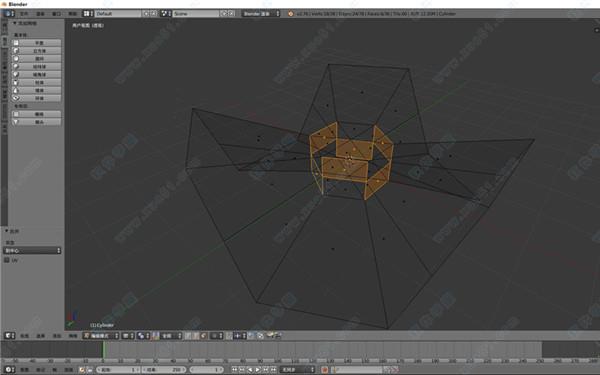
Task: Delete the Default screen layout
Action: [153, 13]
